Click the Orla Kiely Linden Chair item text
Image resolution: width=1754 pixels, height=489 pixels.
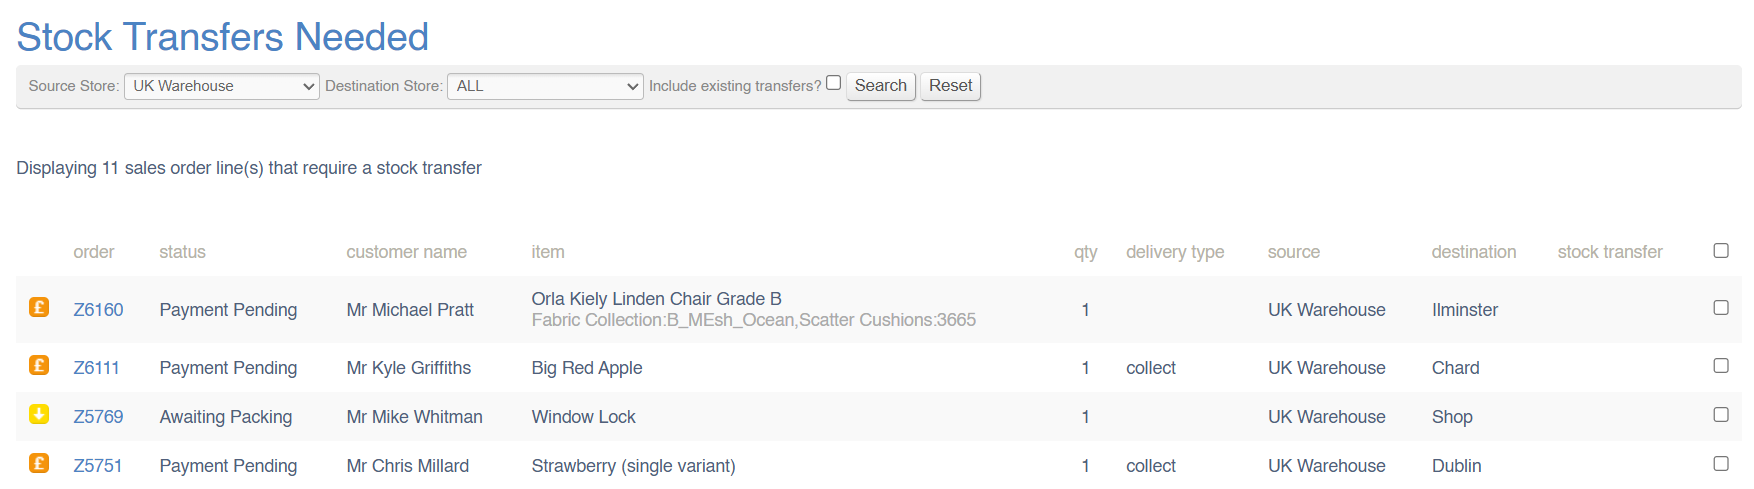tap(656, 299)
